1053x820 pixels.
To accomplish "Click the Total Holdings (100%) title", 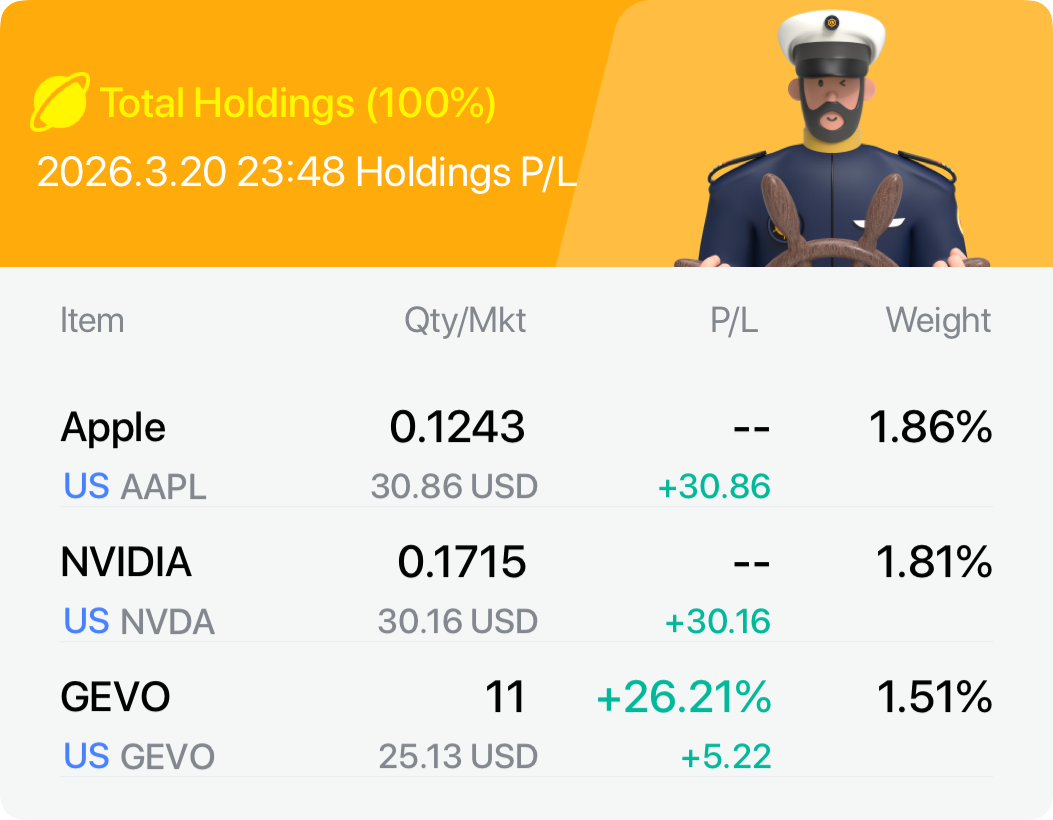I will (298, 103).
